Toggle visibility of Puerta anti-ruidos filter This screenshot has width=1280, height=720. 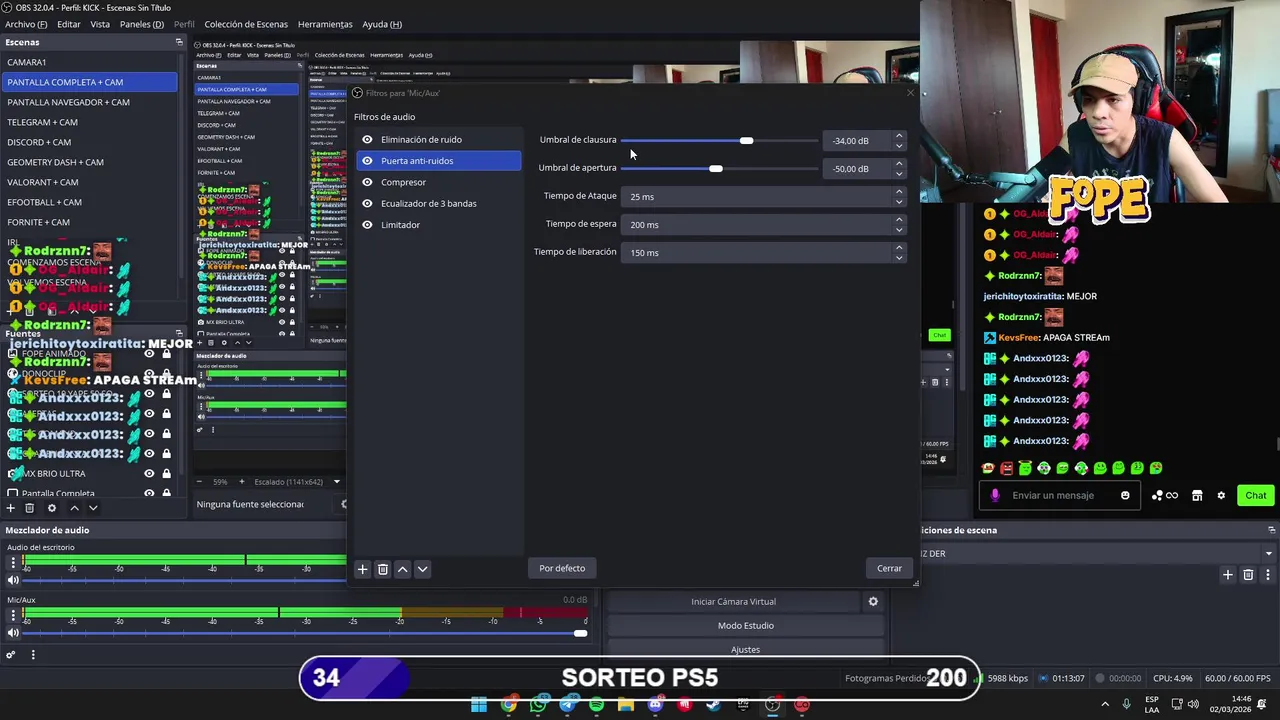367,161
